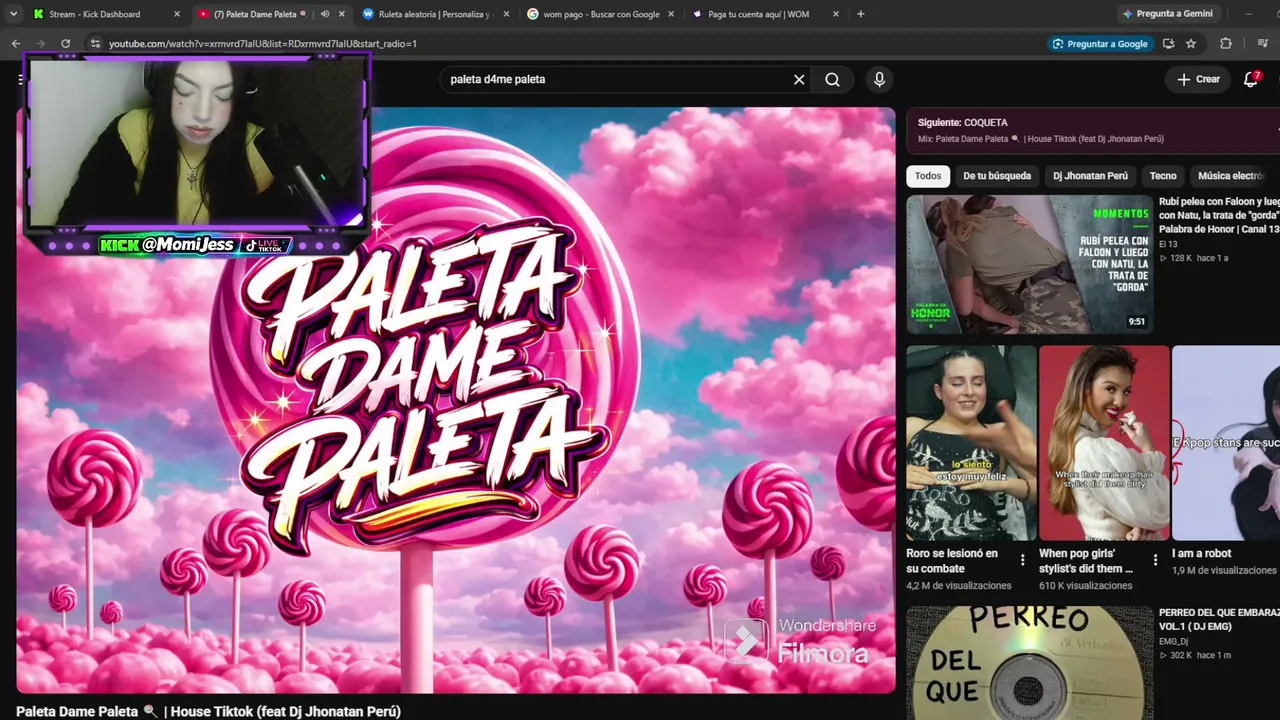1280x720 pixels.
Task: Close the wom pago Google tab
Action: pos(670,14)
